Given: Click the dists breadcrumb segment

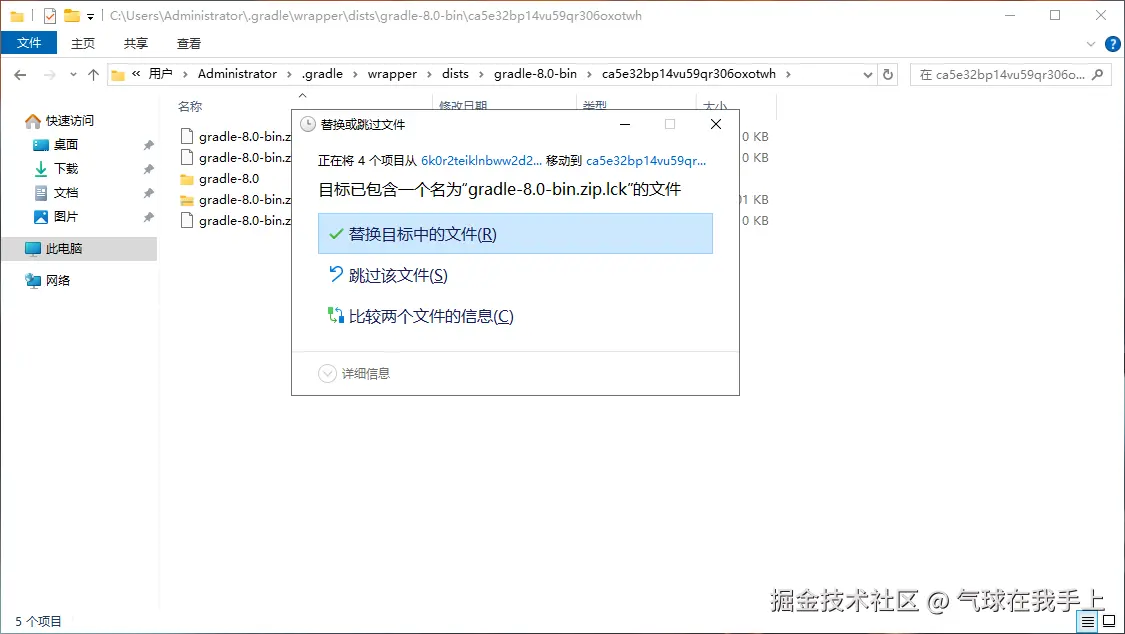Looking at the screenshot, I should pos(455,74).
